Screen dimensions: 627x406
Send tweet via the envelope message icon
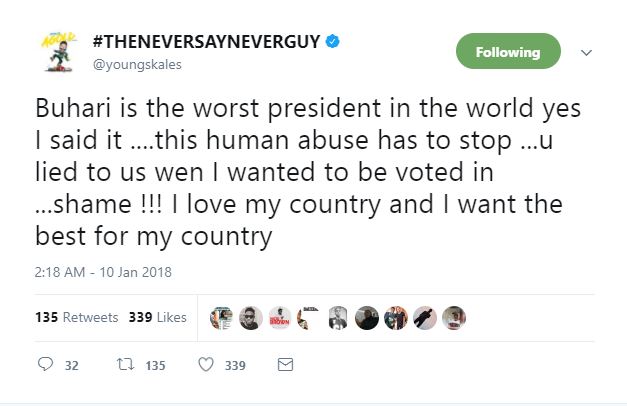click(285, 365)
